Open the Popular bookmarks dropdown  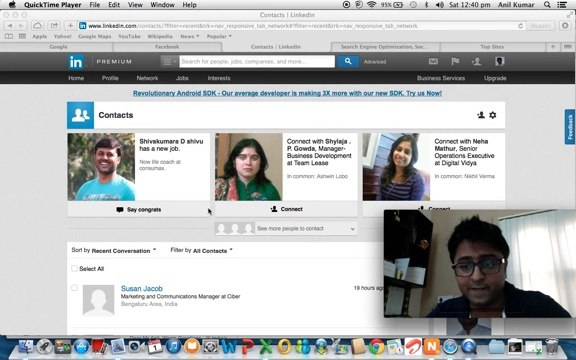click(x=219, y=36)
